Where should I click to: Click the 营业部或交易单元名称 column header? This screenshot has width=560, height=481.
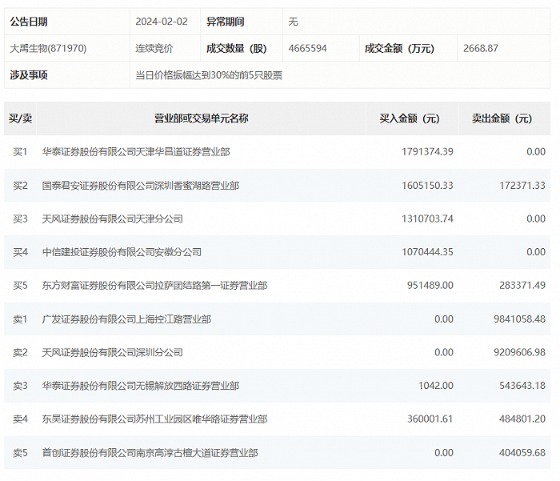point(201,118)
